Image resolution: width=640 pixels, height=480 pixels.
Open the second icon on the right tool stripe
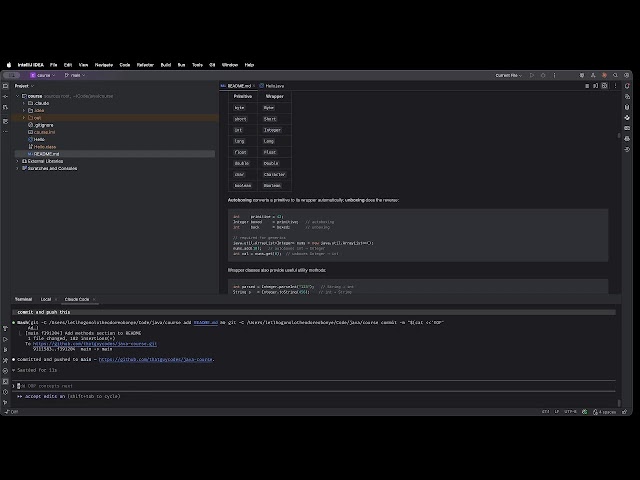click(x=627, y=97)
